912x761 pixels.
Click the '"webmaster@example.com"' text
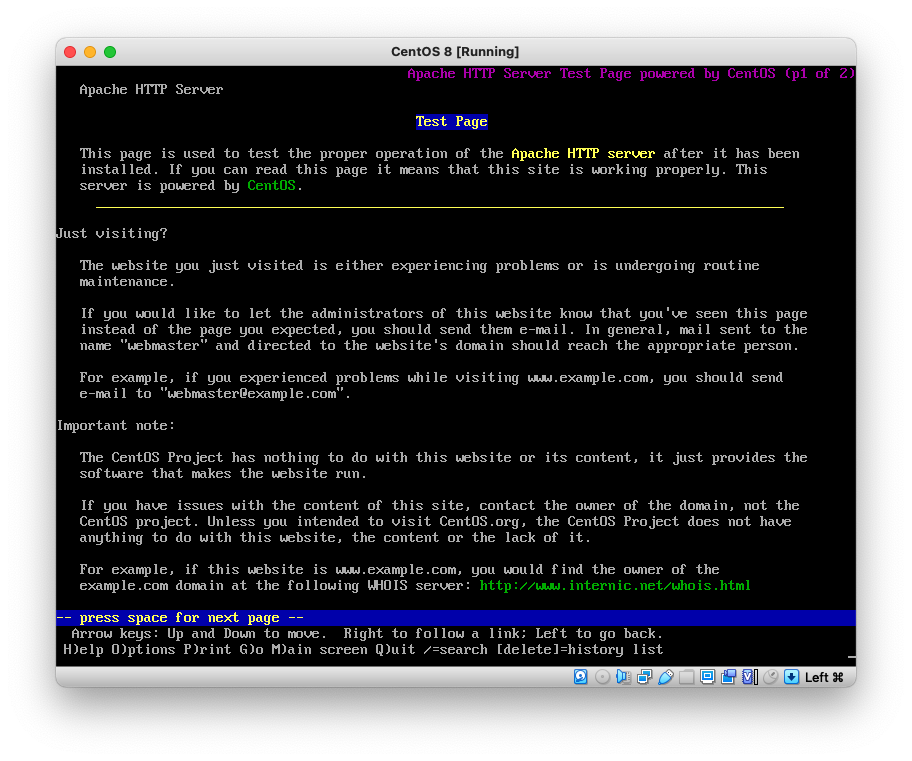(x=251, y=393)
